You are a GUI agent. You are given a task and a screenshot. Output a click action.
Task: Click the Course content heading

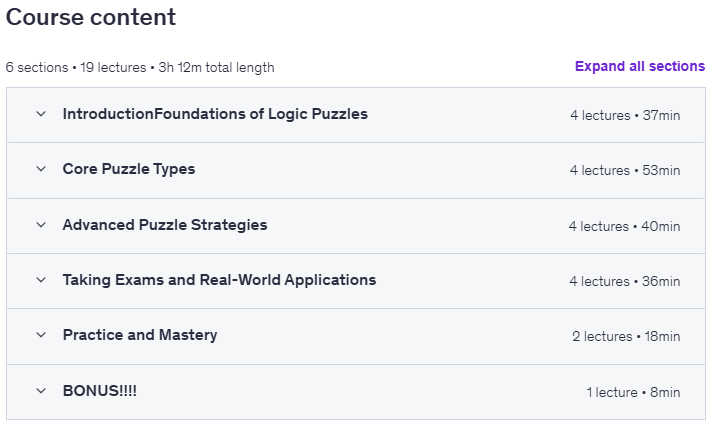point(91,17)
